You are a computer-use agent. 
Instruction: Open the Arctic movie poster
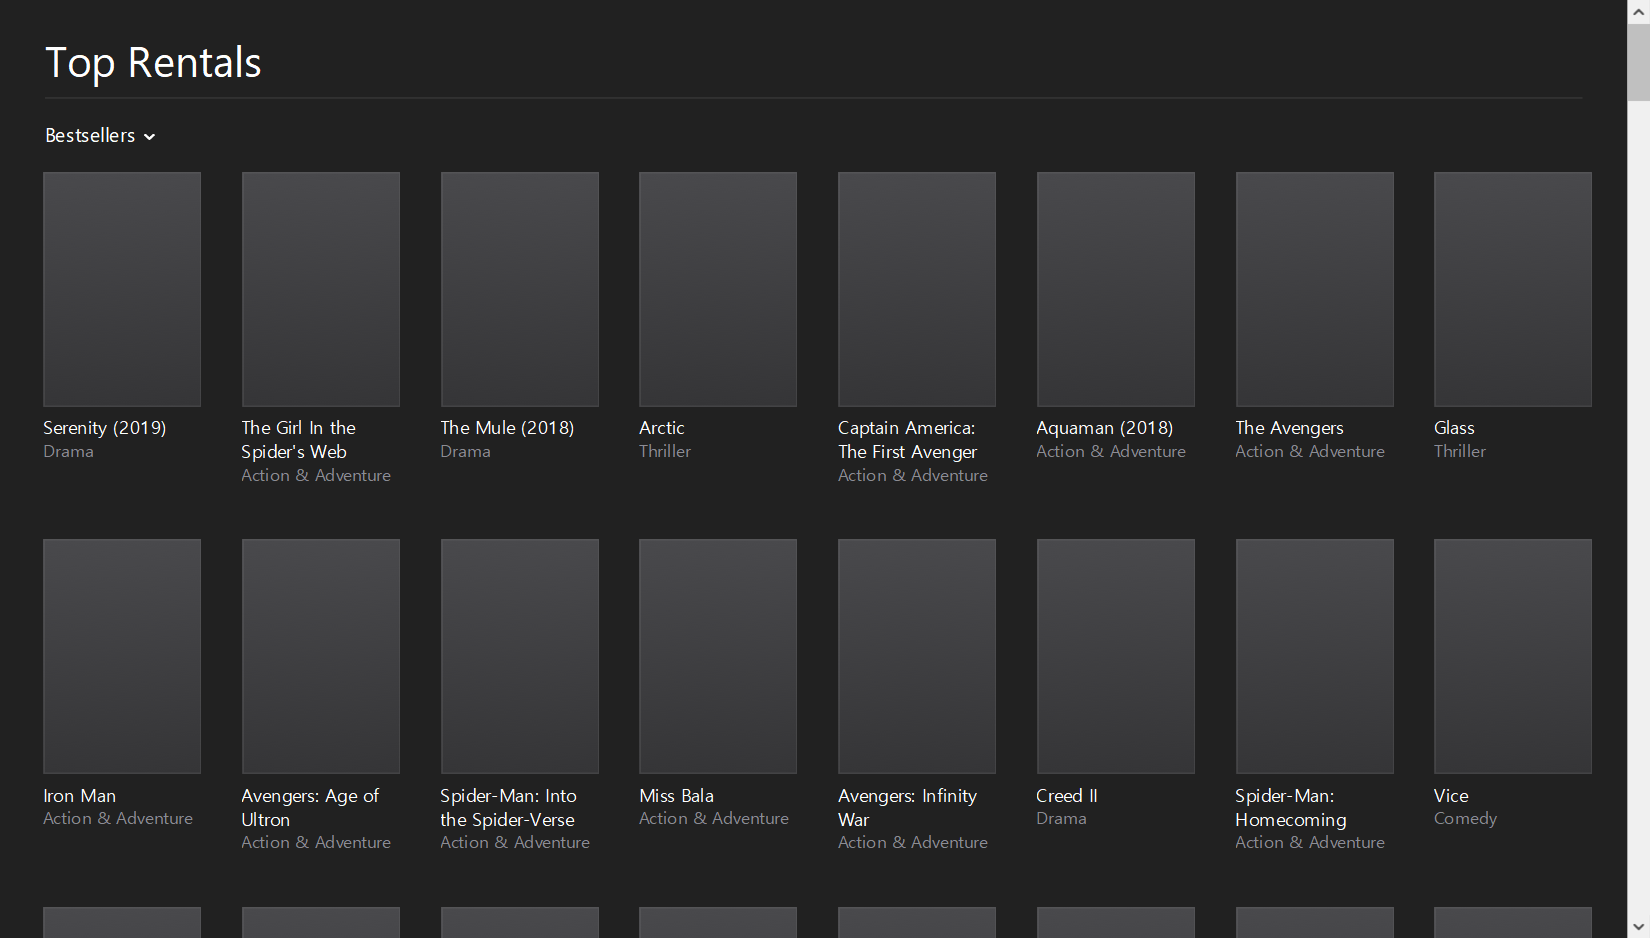718,289
